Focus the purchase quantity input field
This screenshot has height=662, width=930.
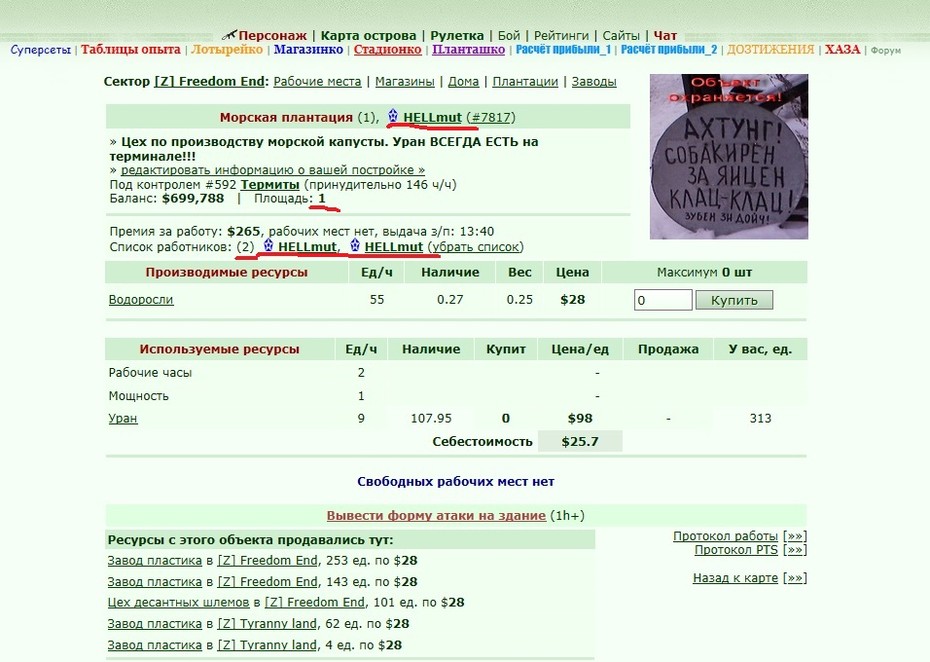pyautogui.click(x=663, y=300)
